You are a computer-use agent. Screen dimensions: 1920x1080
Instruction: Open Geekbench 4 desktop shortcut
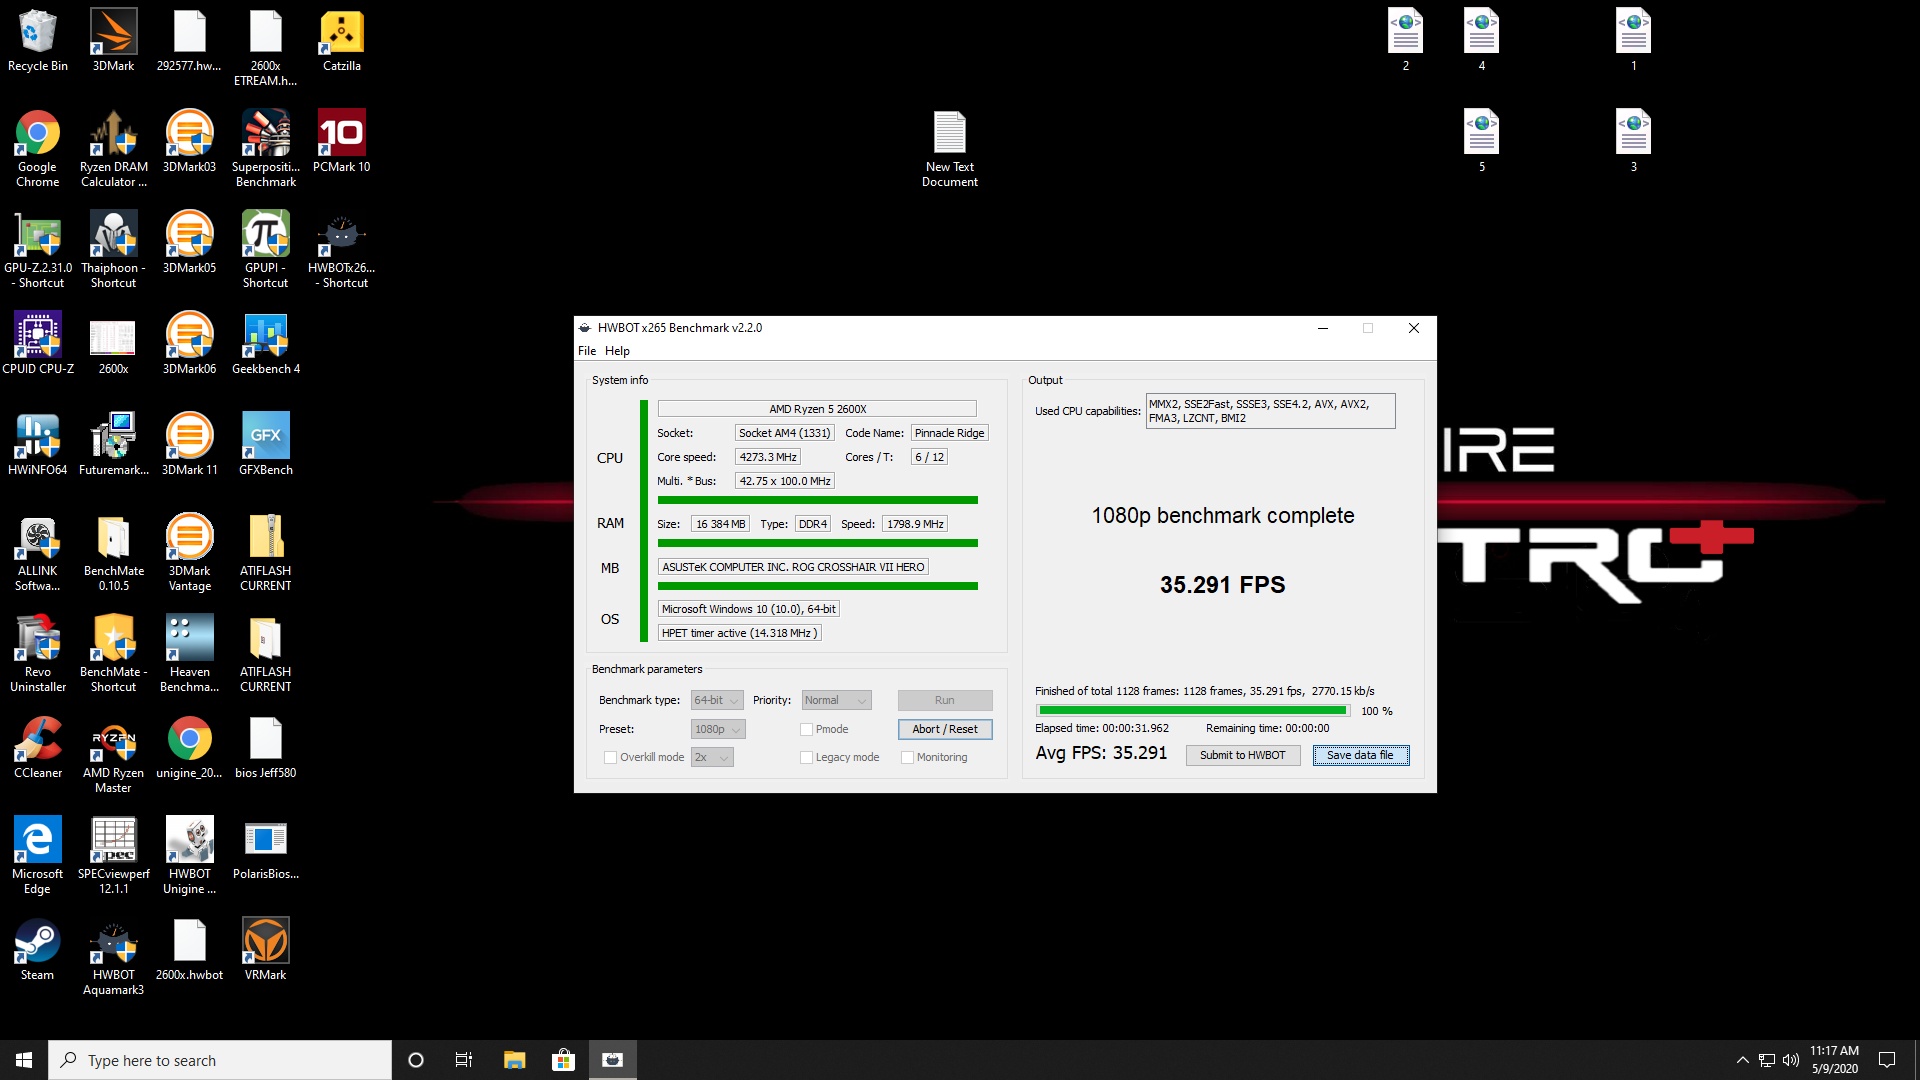(x=265, y=344)
